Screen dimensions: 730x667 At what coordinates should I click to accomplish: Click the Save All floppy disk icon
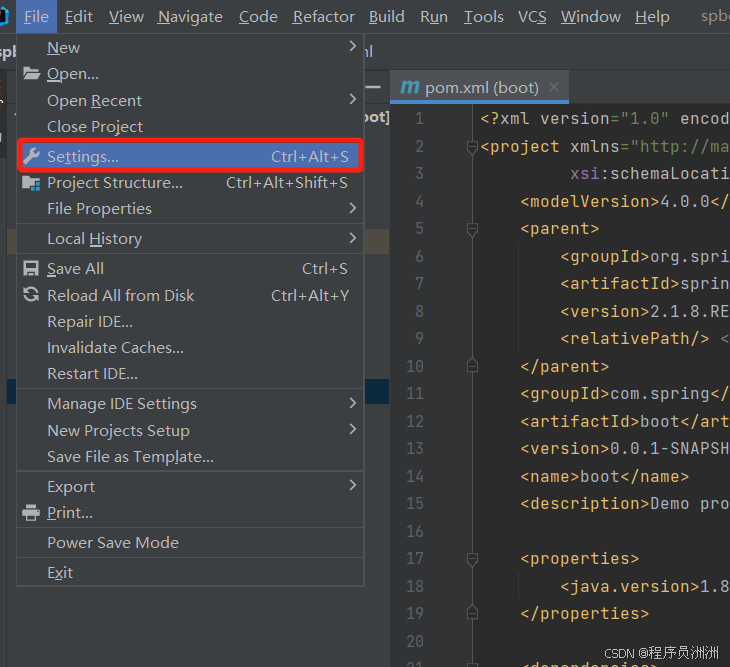click(x=31, y=269)
